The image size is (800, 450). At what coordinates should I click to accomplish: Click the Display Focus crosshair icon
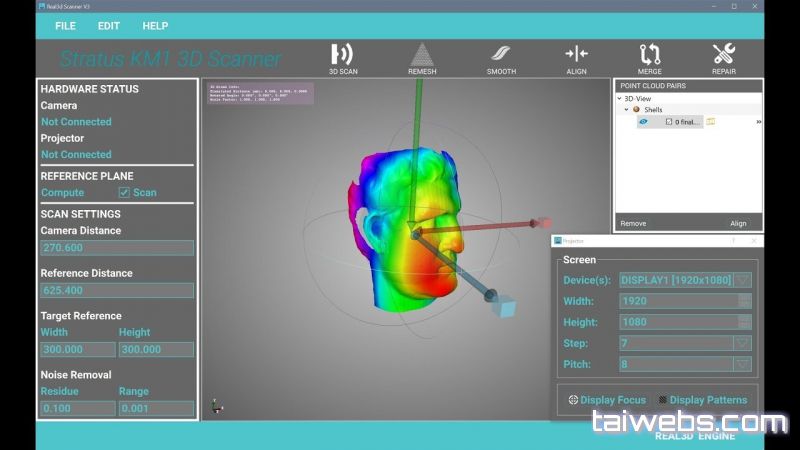[574, 400]
